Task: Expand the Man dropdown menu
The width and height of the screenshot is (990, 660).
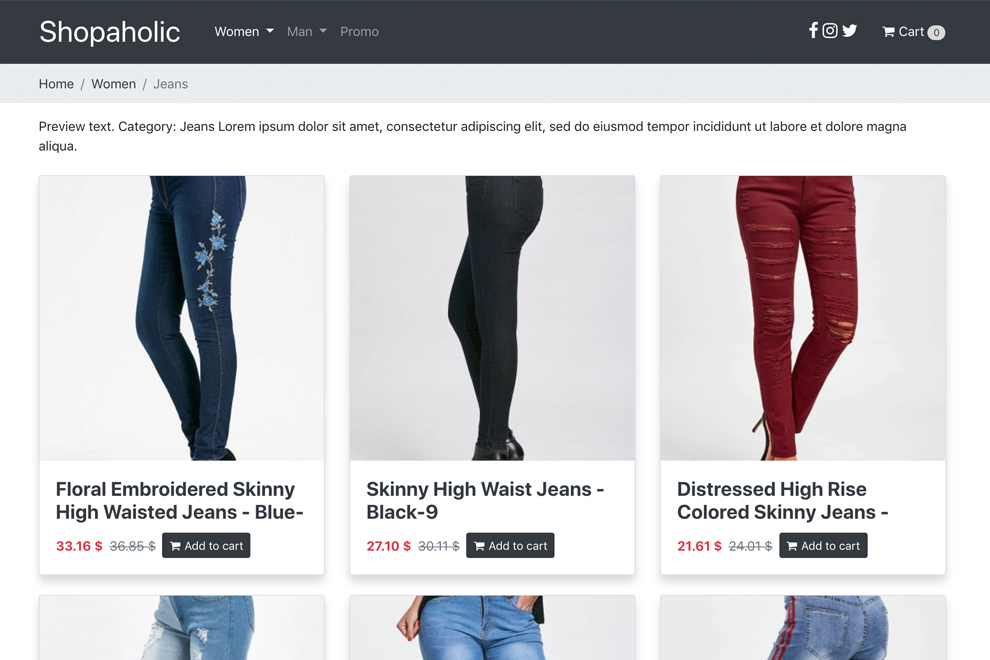Action: (x=307, y=32)
